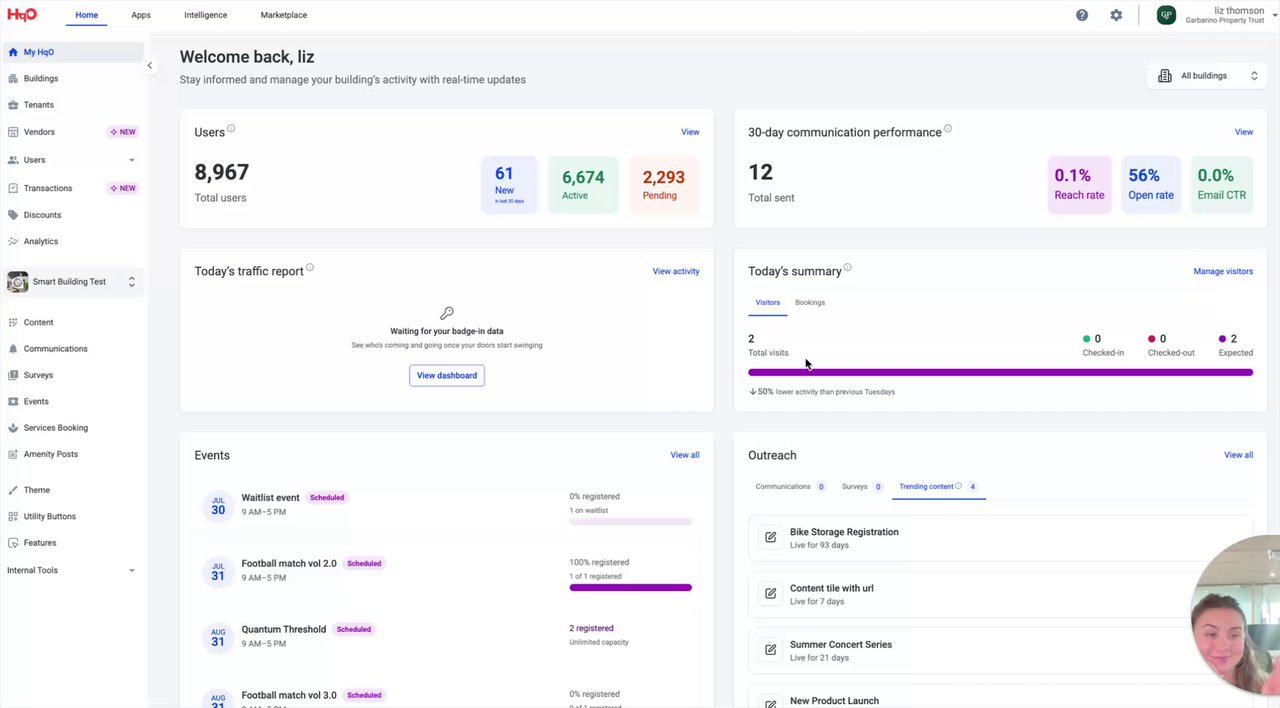Click the edit icon beside Summer Concert Series
This screenshot has width=1280, height=708.
(x=770, y=650)
